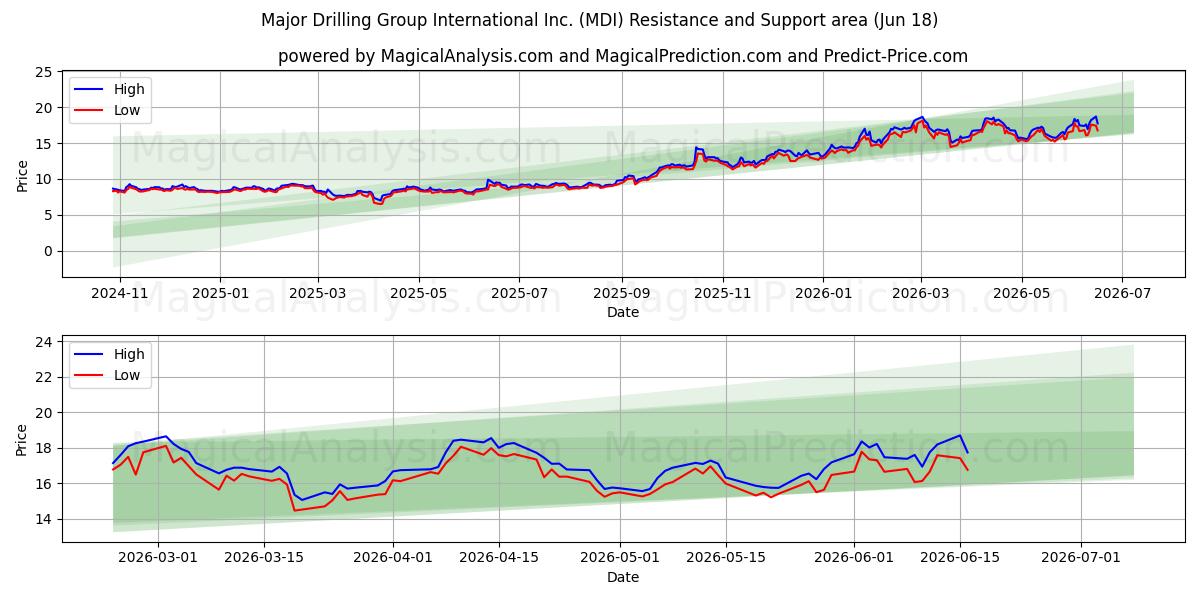Click the '25' y-axis tick in the top chart
Screen dimensions: 1200x600
[44, 72]
